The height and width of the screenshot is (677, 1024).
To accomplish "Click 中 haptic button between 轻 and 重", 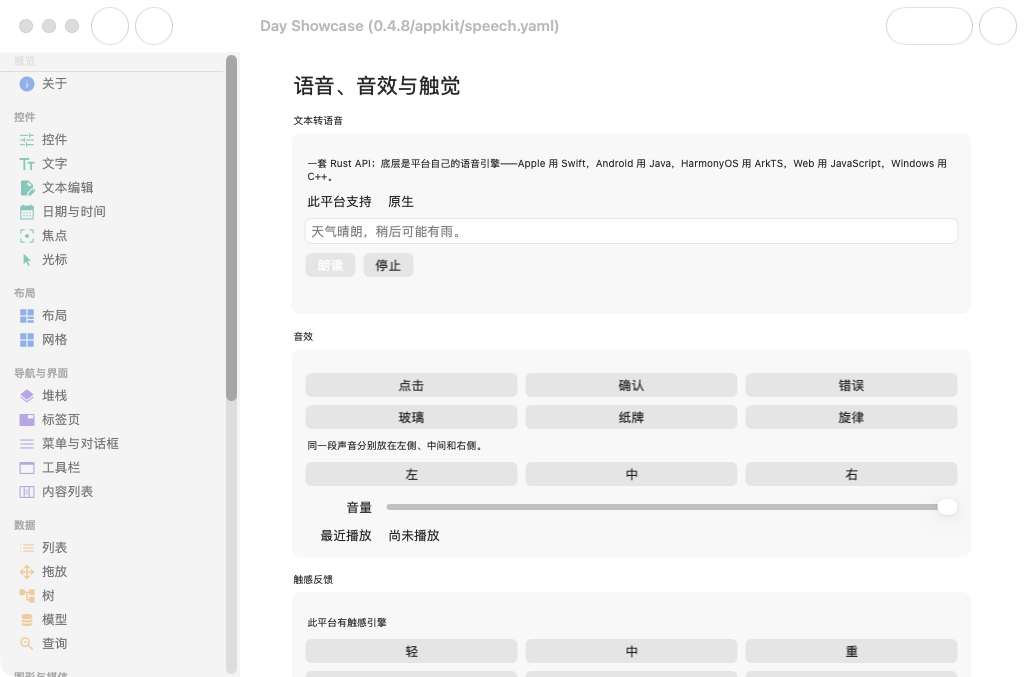I will (632, 651).
